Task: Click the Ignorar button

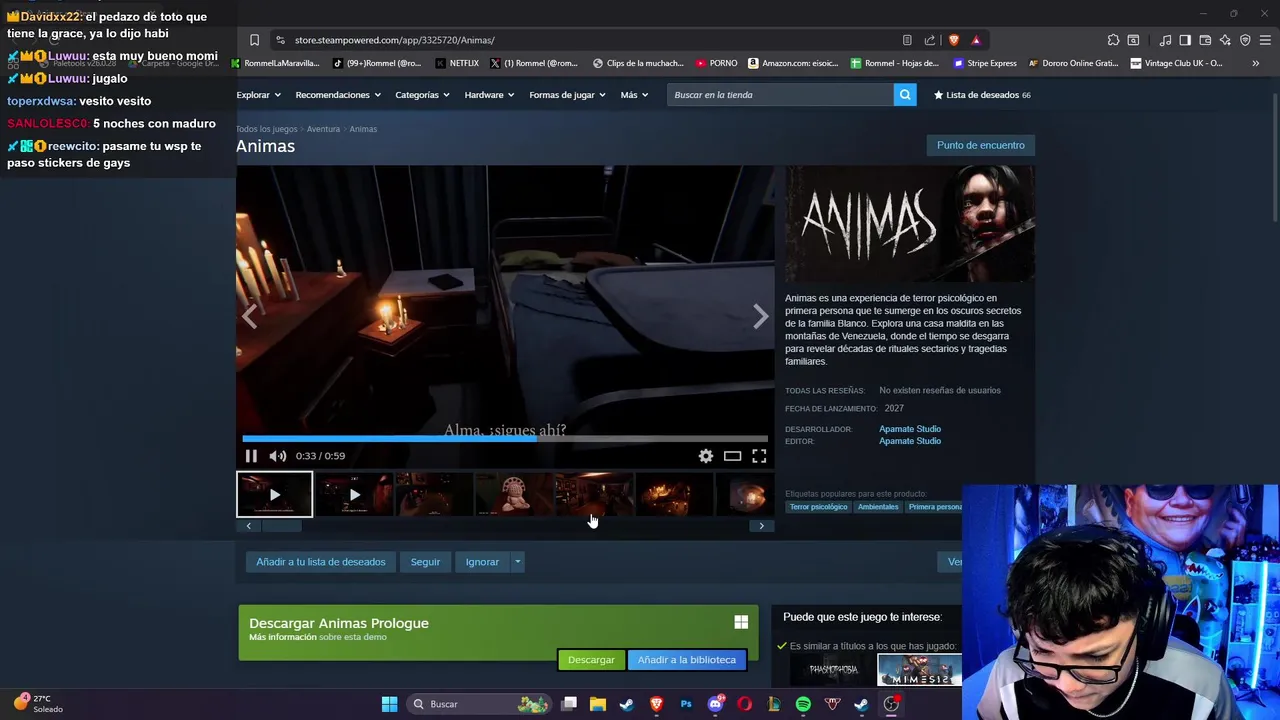Action: pyautogui.click(x=482, y=562)
